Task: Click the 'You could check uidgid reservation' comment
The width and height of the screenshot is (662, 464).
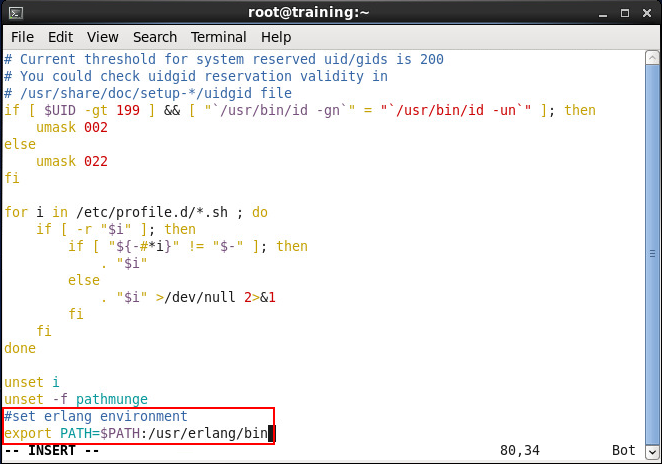Action: point(196,76)
